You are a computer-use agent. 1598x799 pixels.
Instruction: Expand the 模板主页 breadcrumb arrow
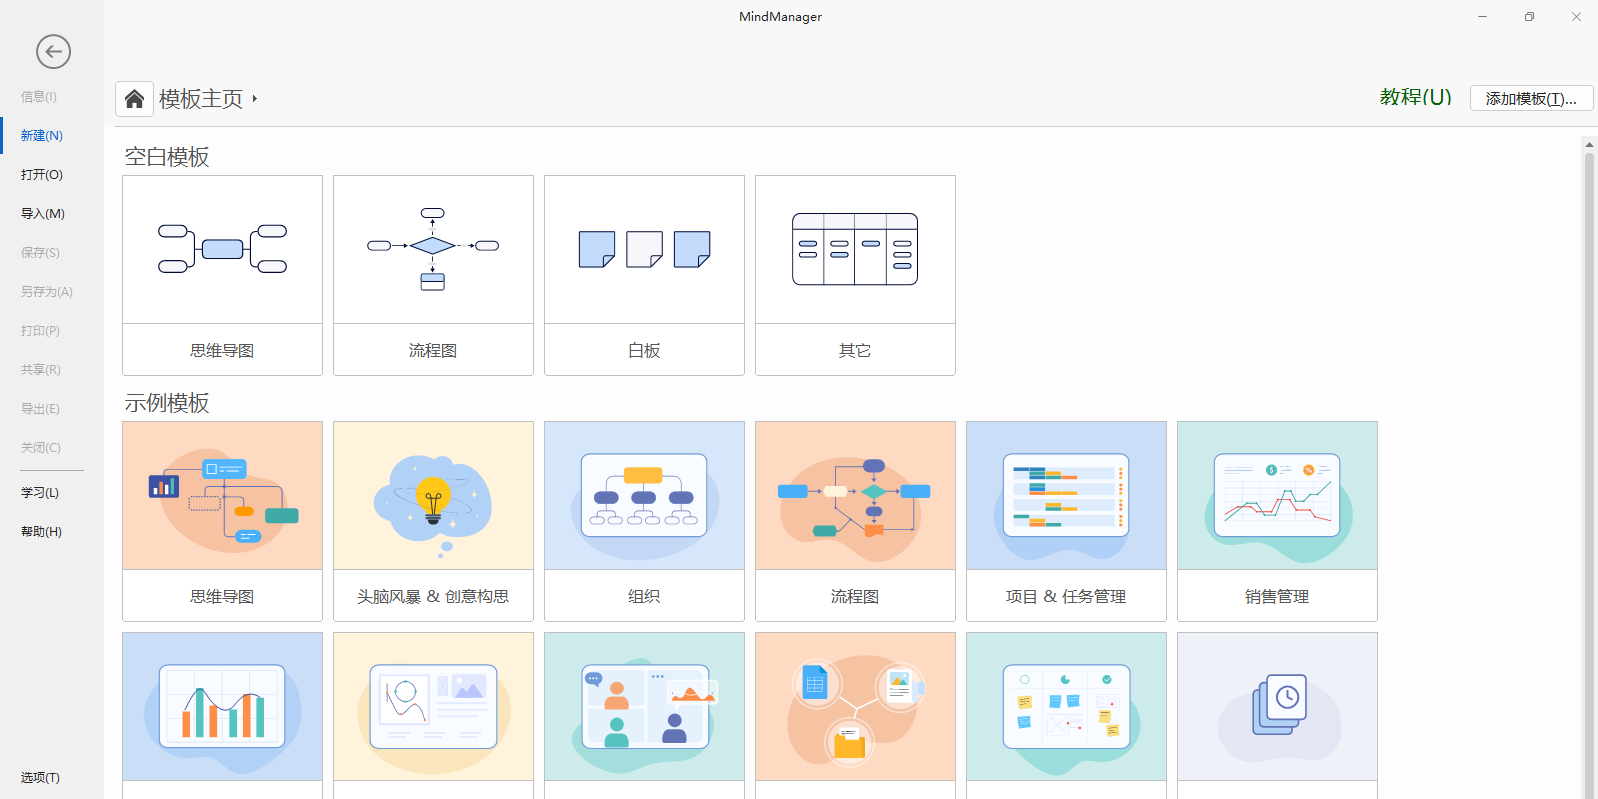point(255,99)
